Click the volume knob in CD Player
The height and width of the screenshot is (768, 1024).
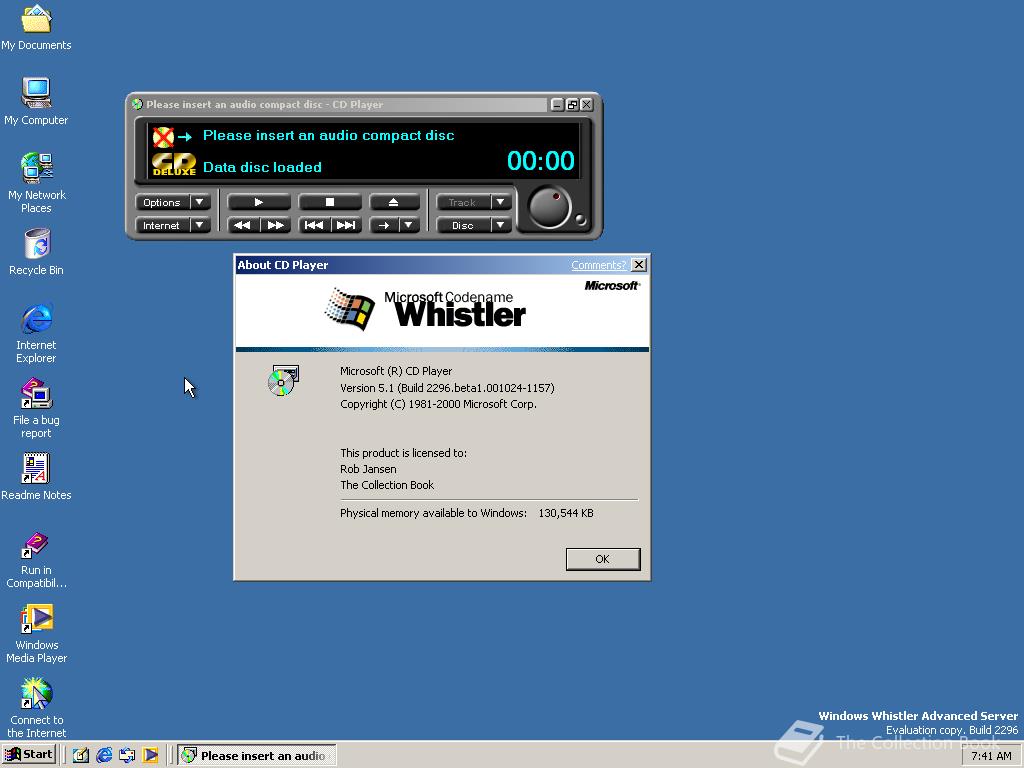point(549,208)
